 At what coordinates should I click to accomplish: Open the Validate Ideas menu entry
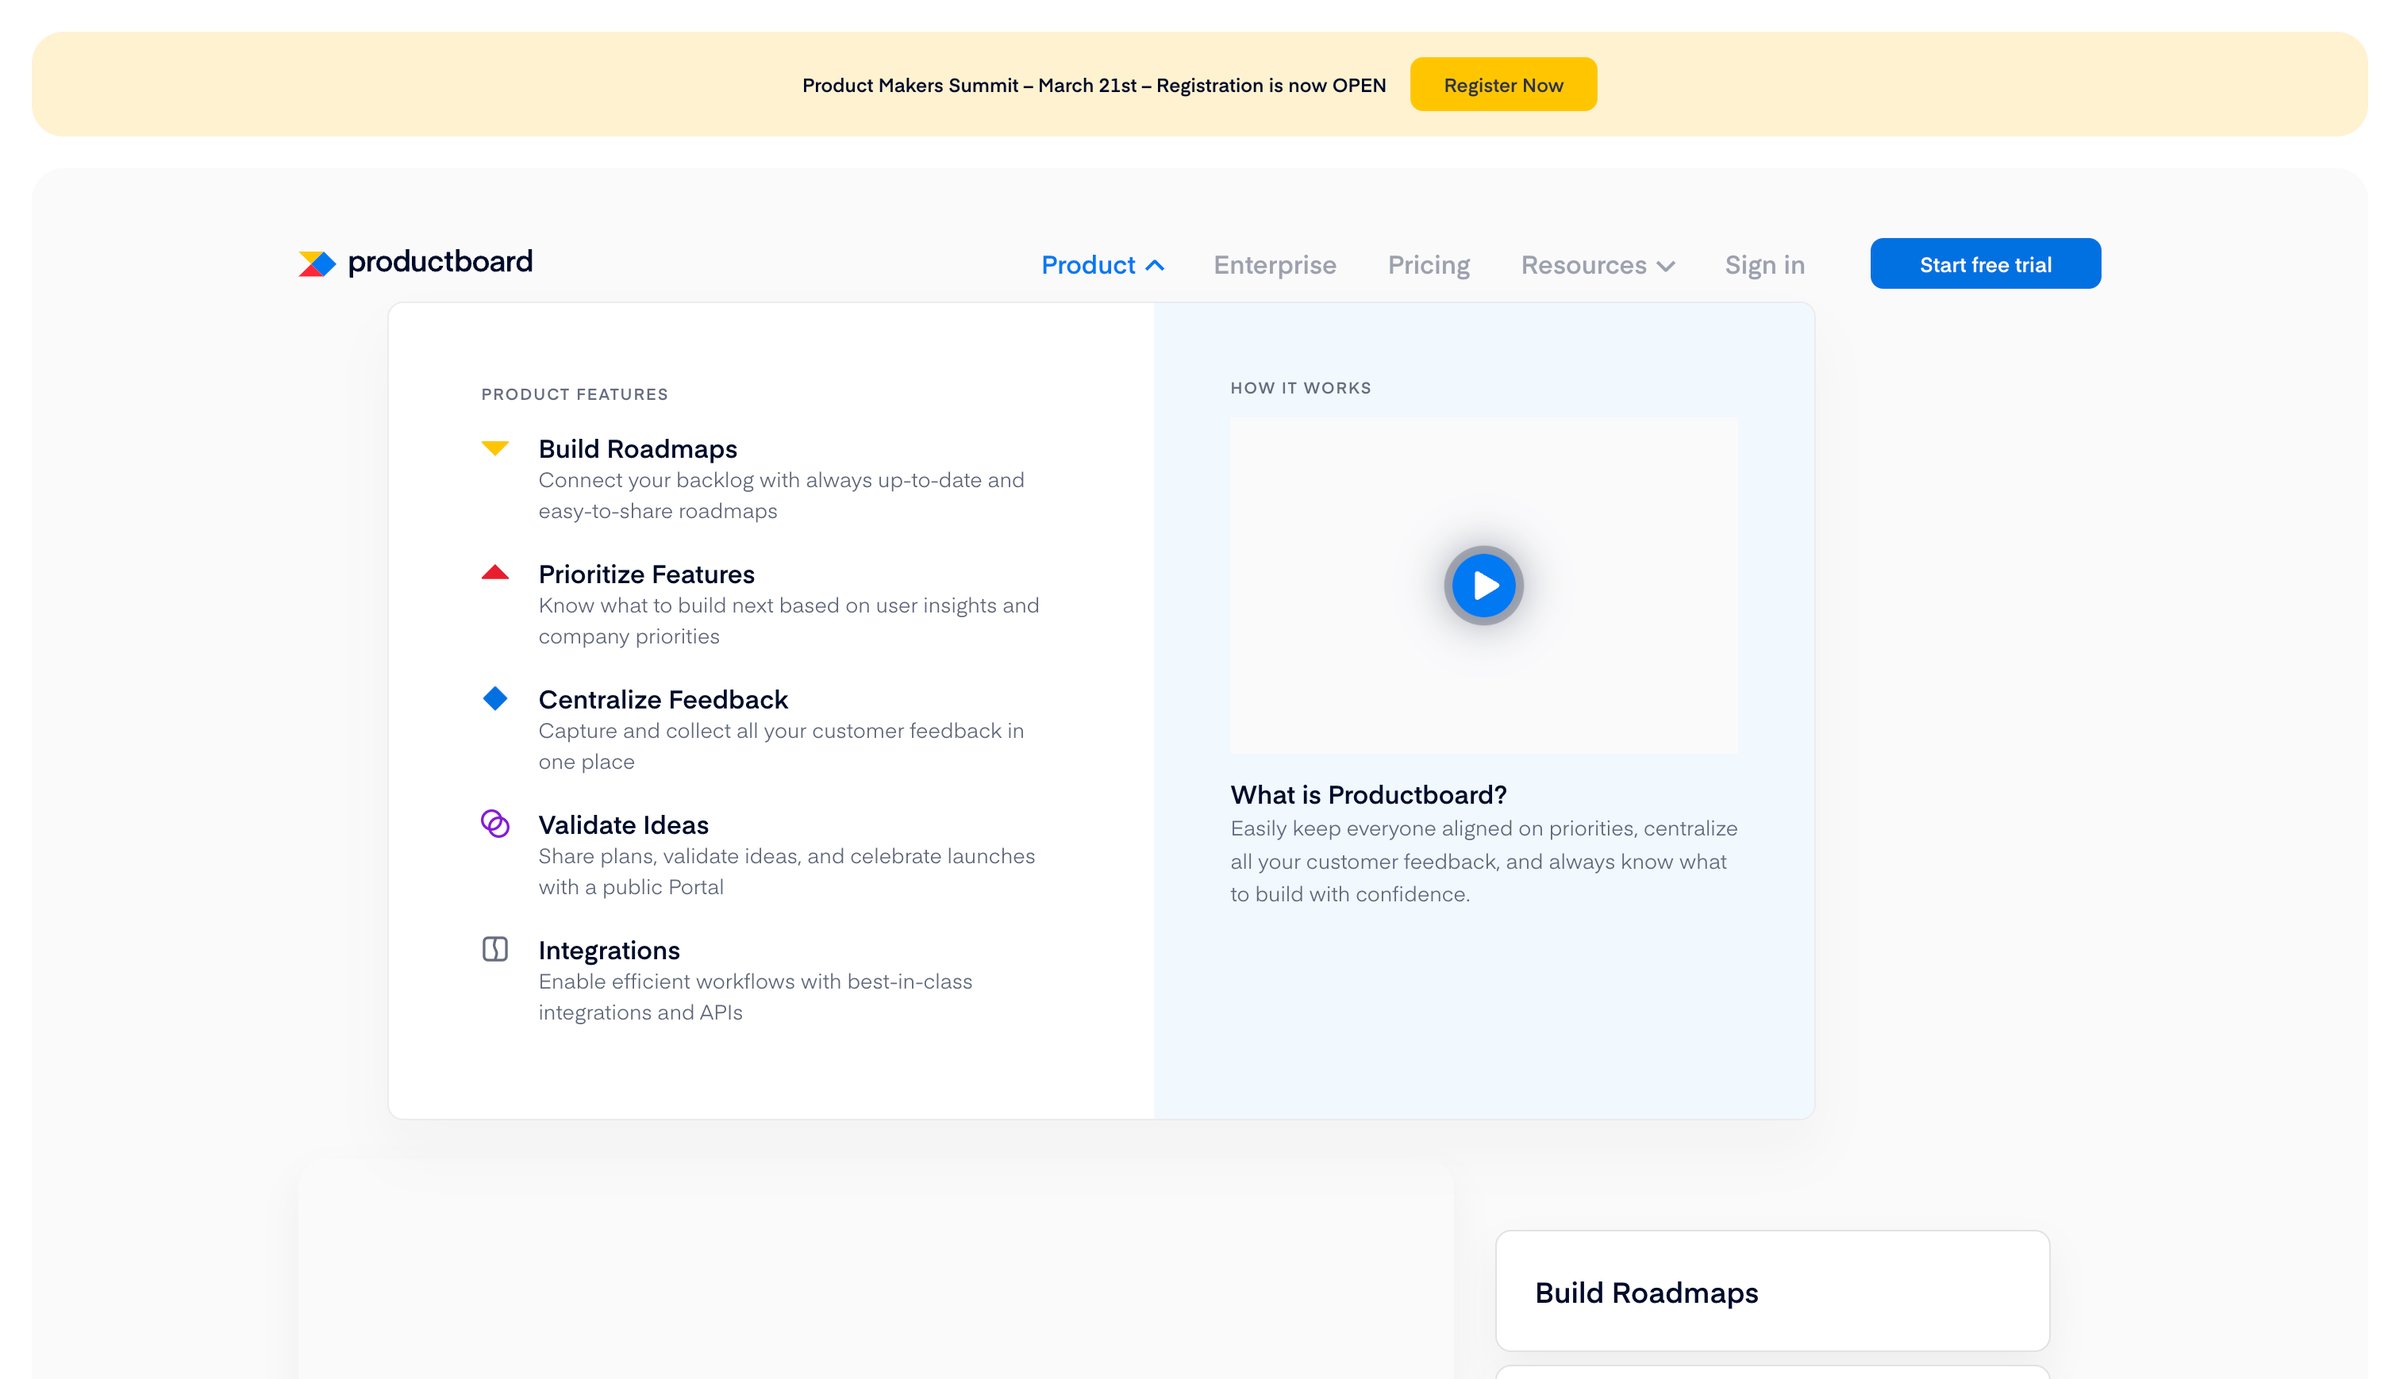pos(623,825)
